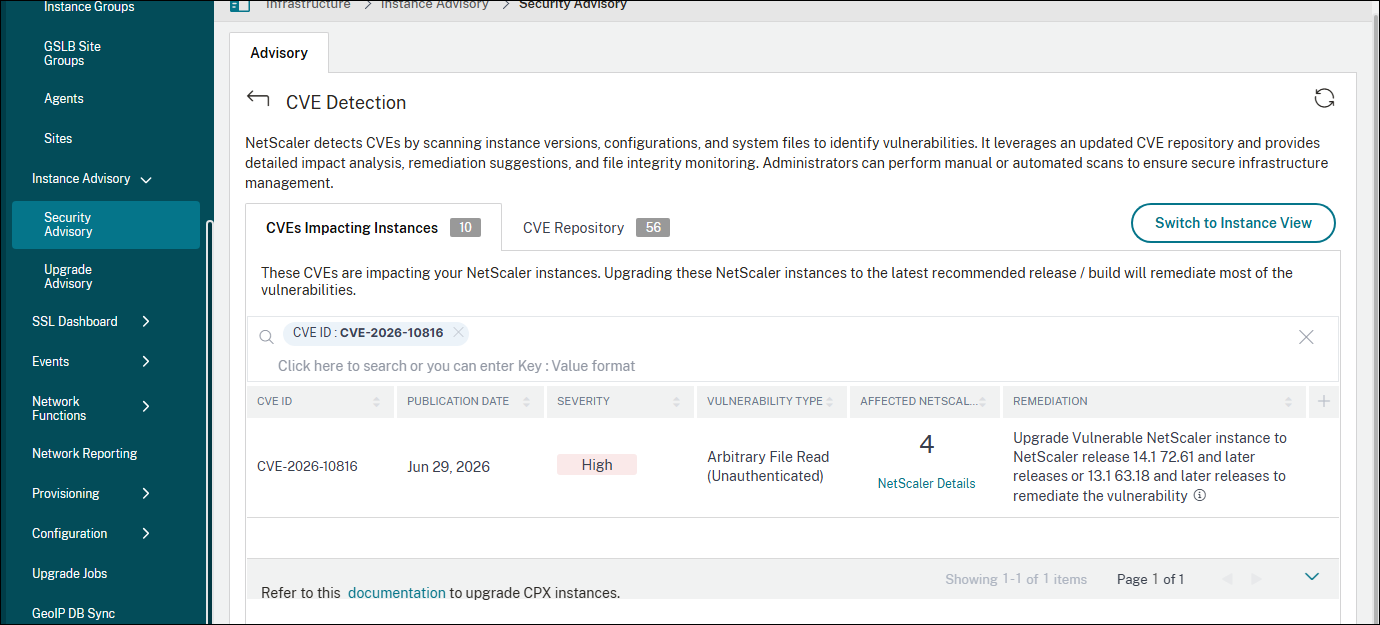Sort by Publication Date column
Viewport: 1380px width, 625px height.
tap(528, 401)
